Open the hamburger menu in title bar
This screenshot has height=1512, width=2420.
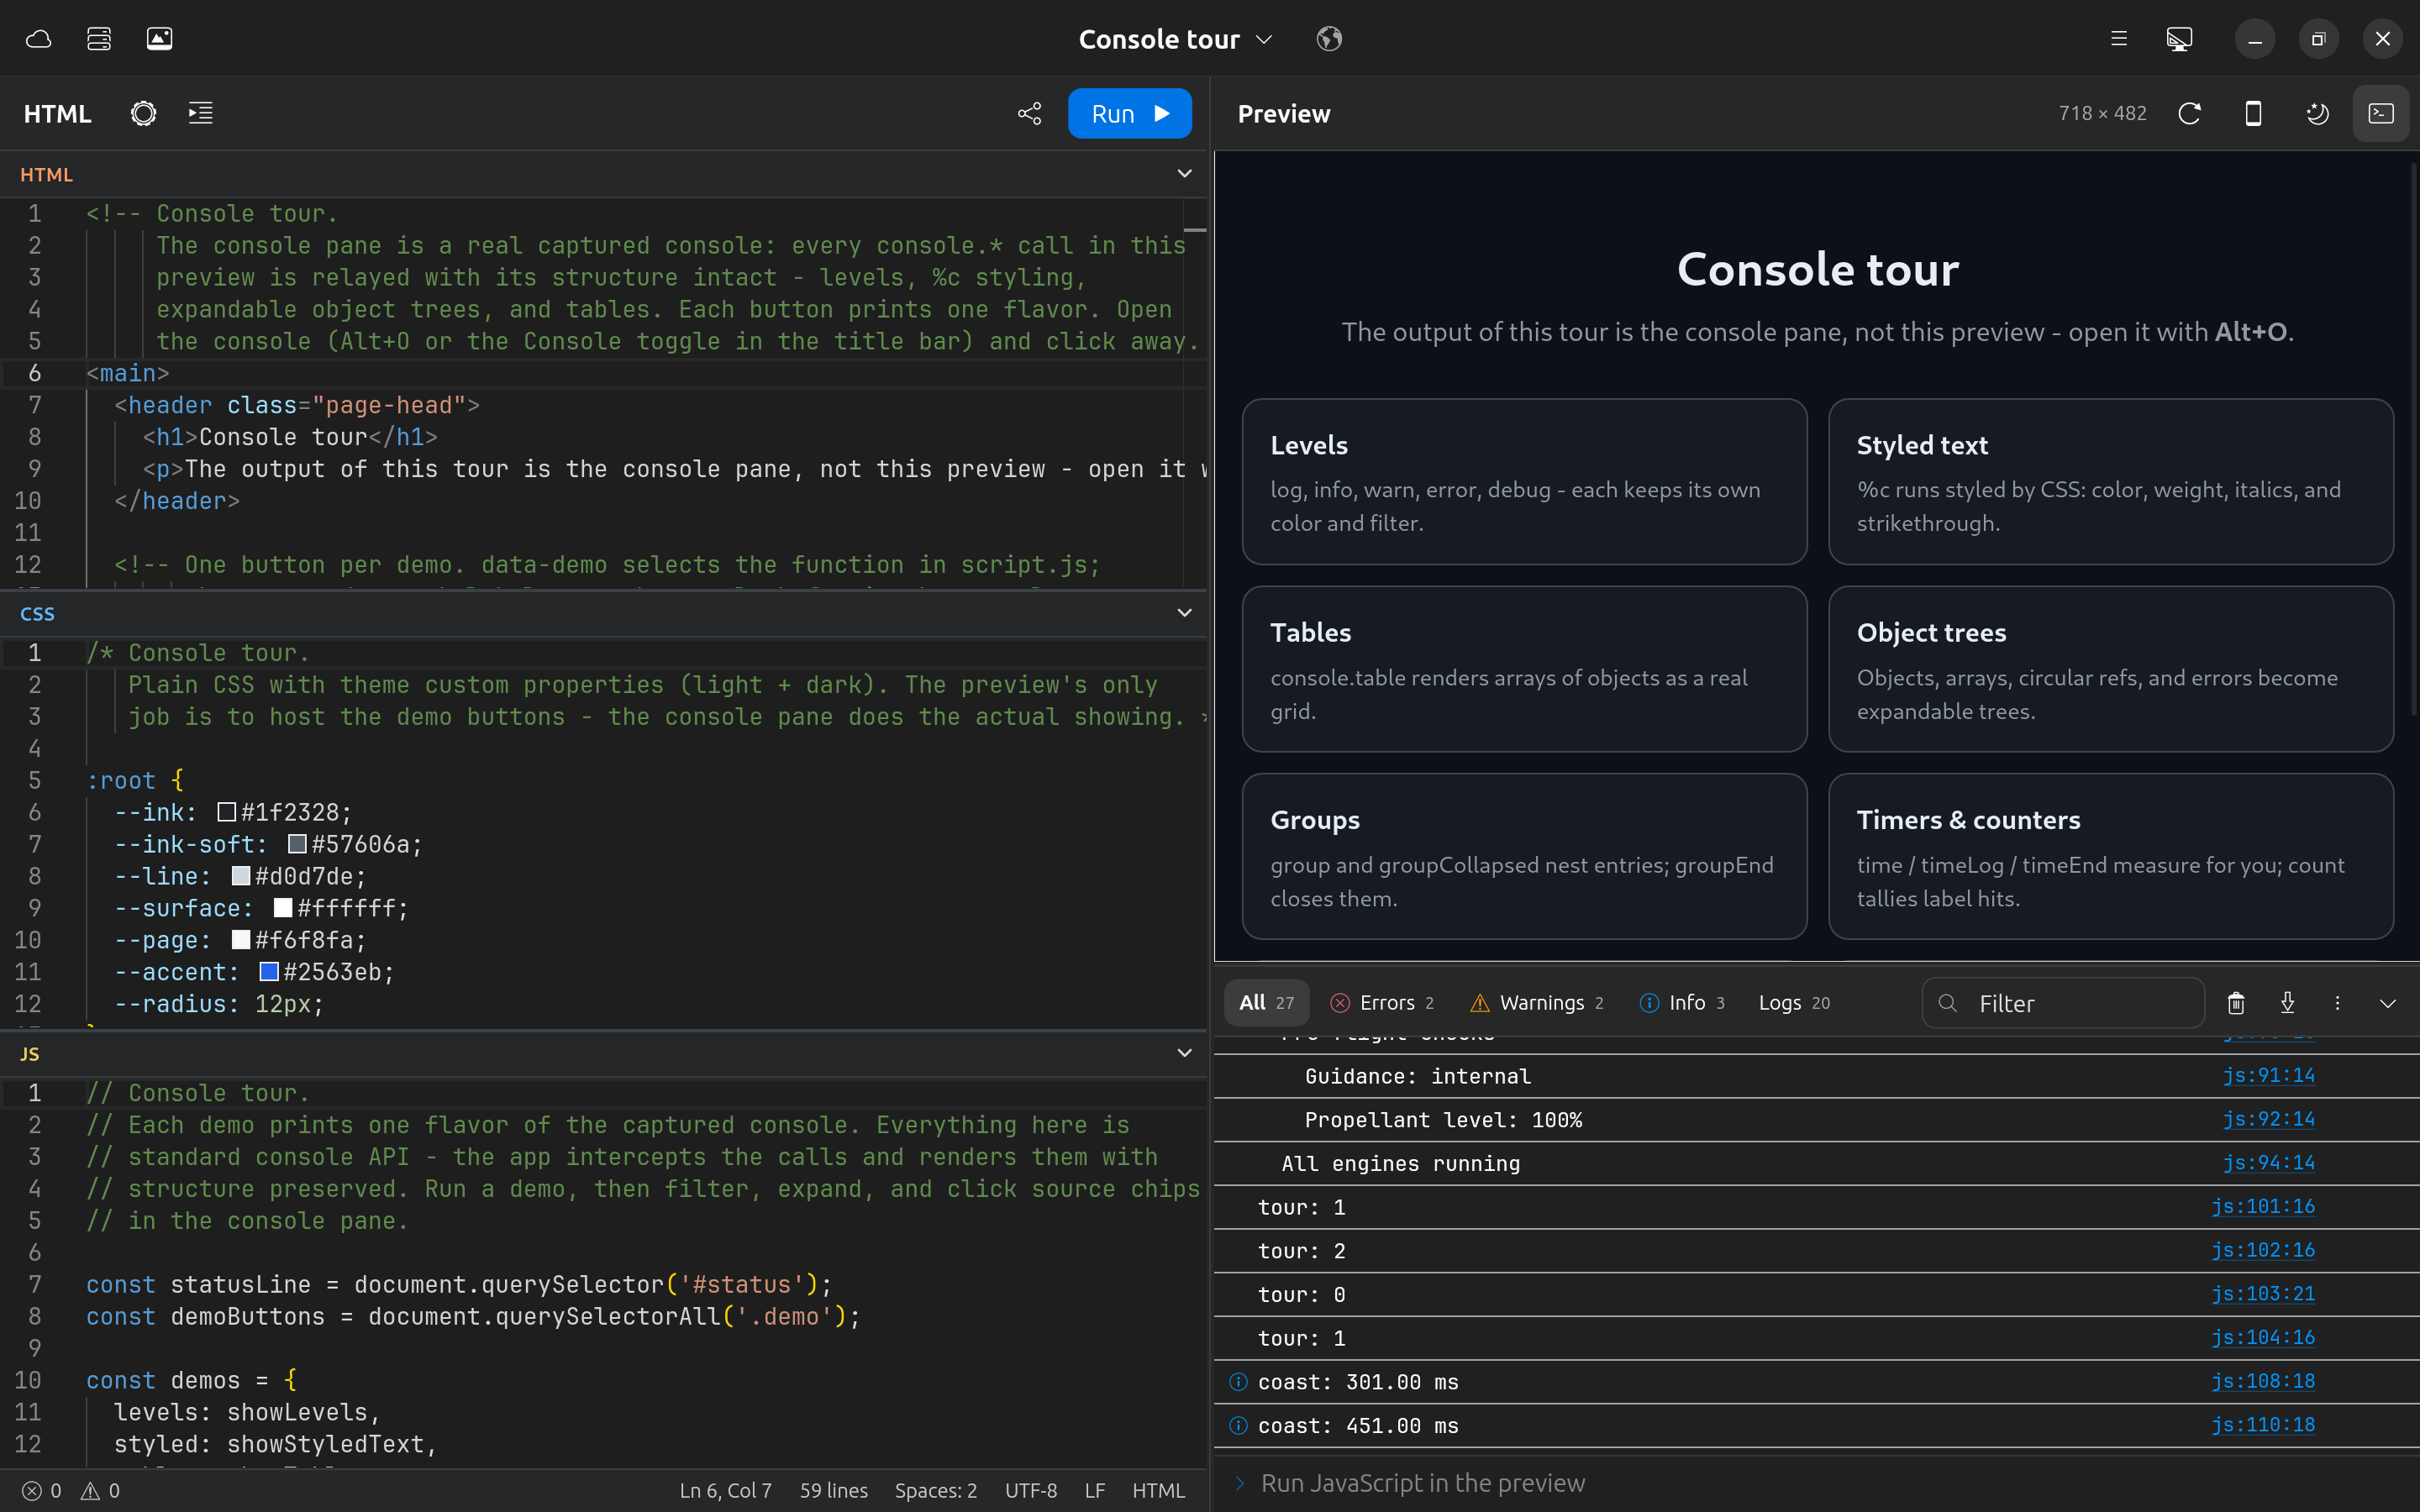tap(2118, 39)
